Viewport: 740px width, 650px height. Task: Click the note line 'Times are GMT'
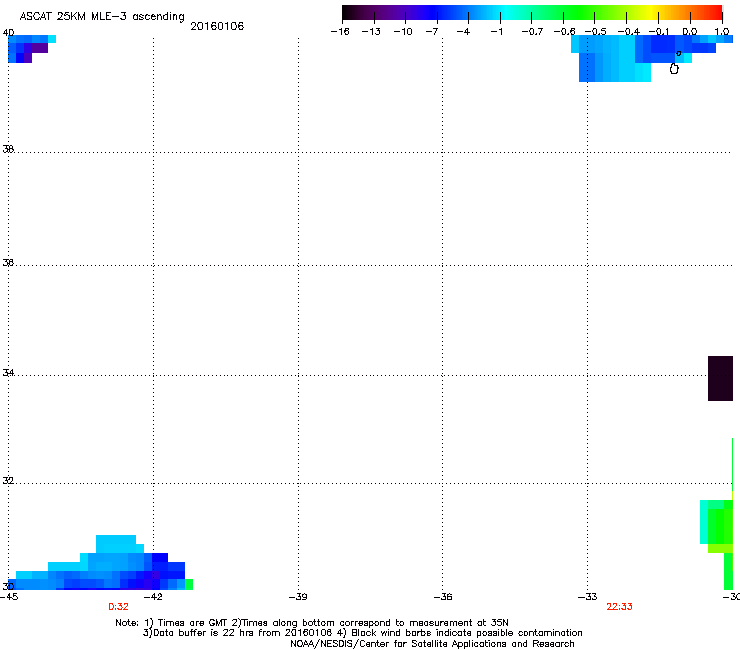coord(186,623)
